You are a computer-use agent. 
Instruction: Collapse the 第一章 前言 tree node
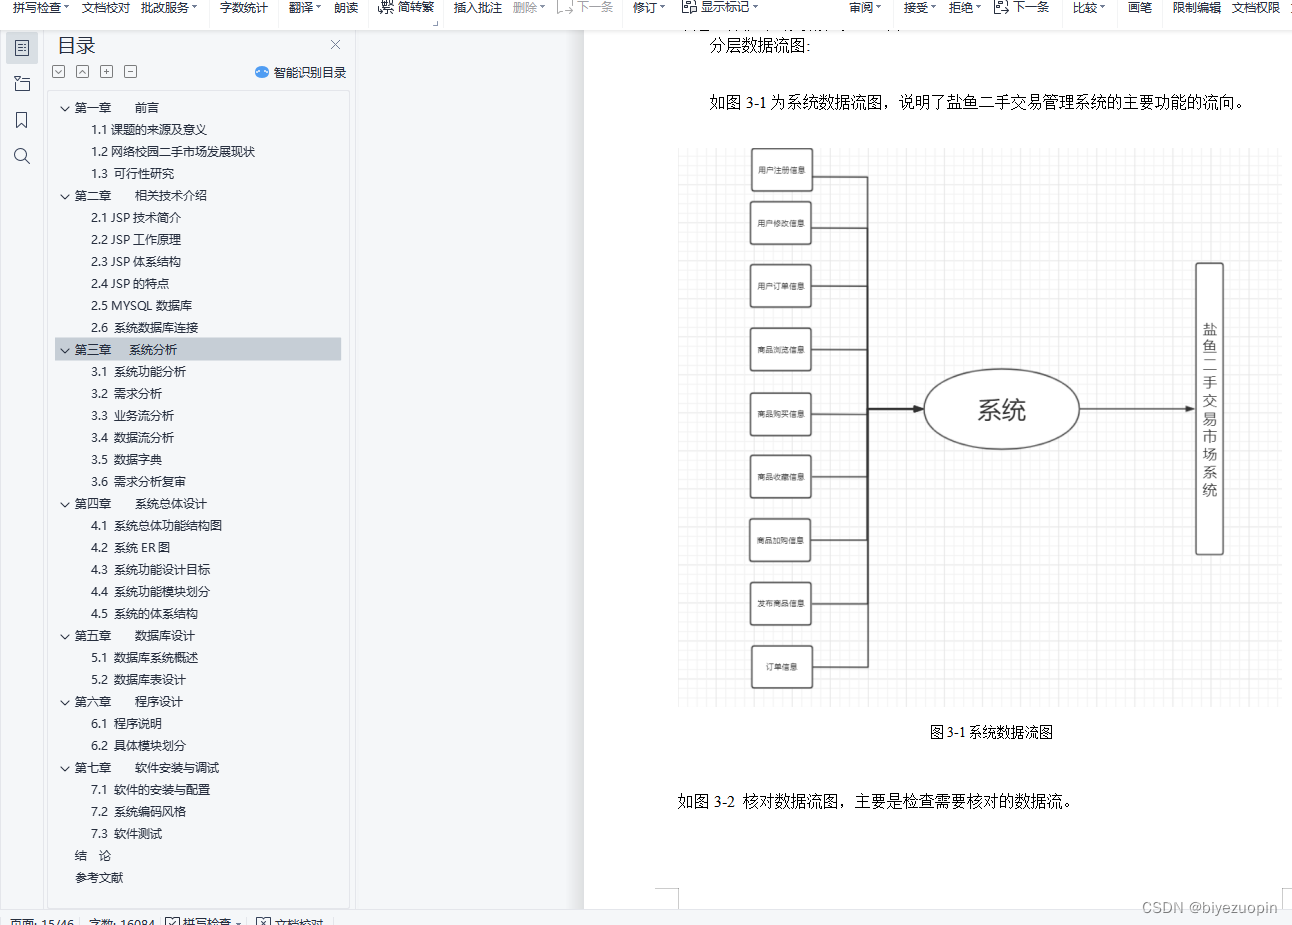point(65,108)
